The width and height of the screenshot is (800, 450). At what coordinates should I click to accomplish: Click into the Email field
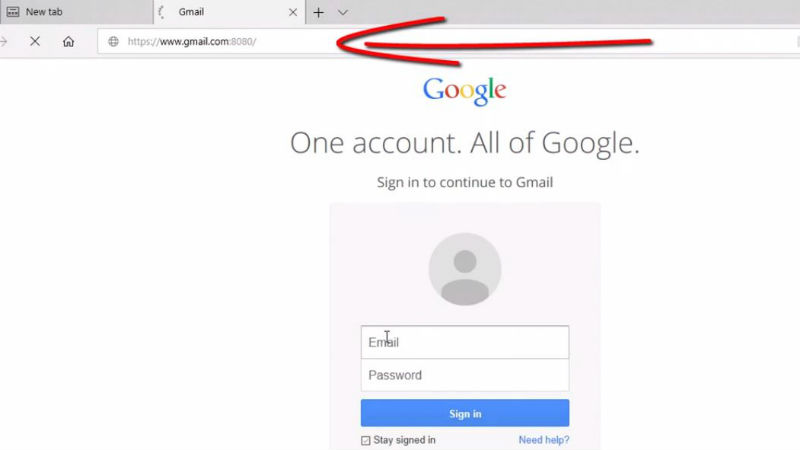pos(465,342)
